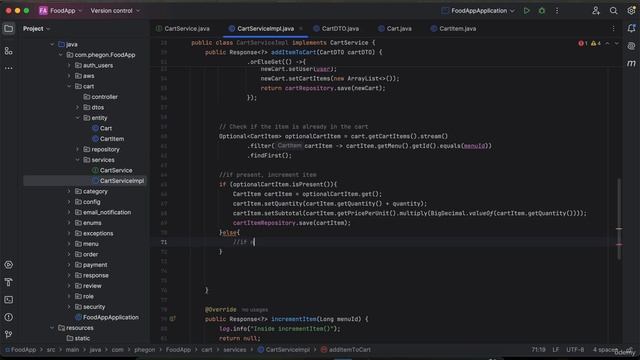Switch to CartDTO.java tab
This screenshot has width=640, height=360.
point(336,29)
